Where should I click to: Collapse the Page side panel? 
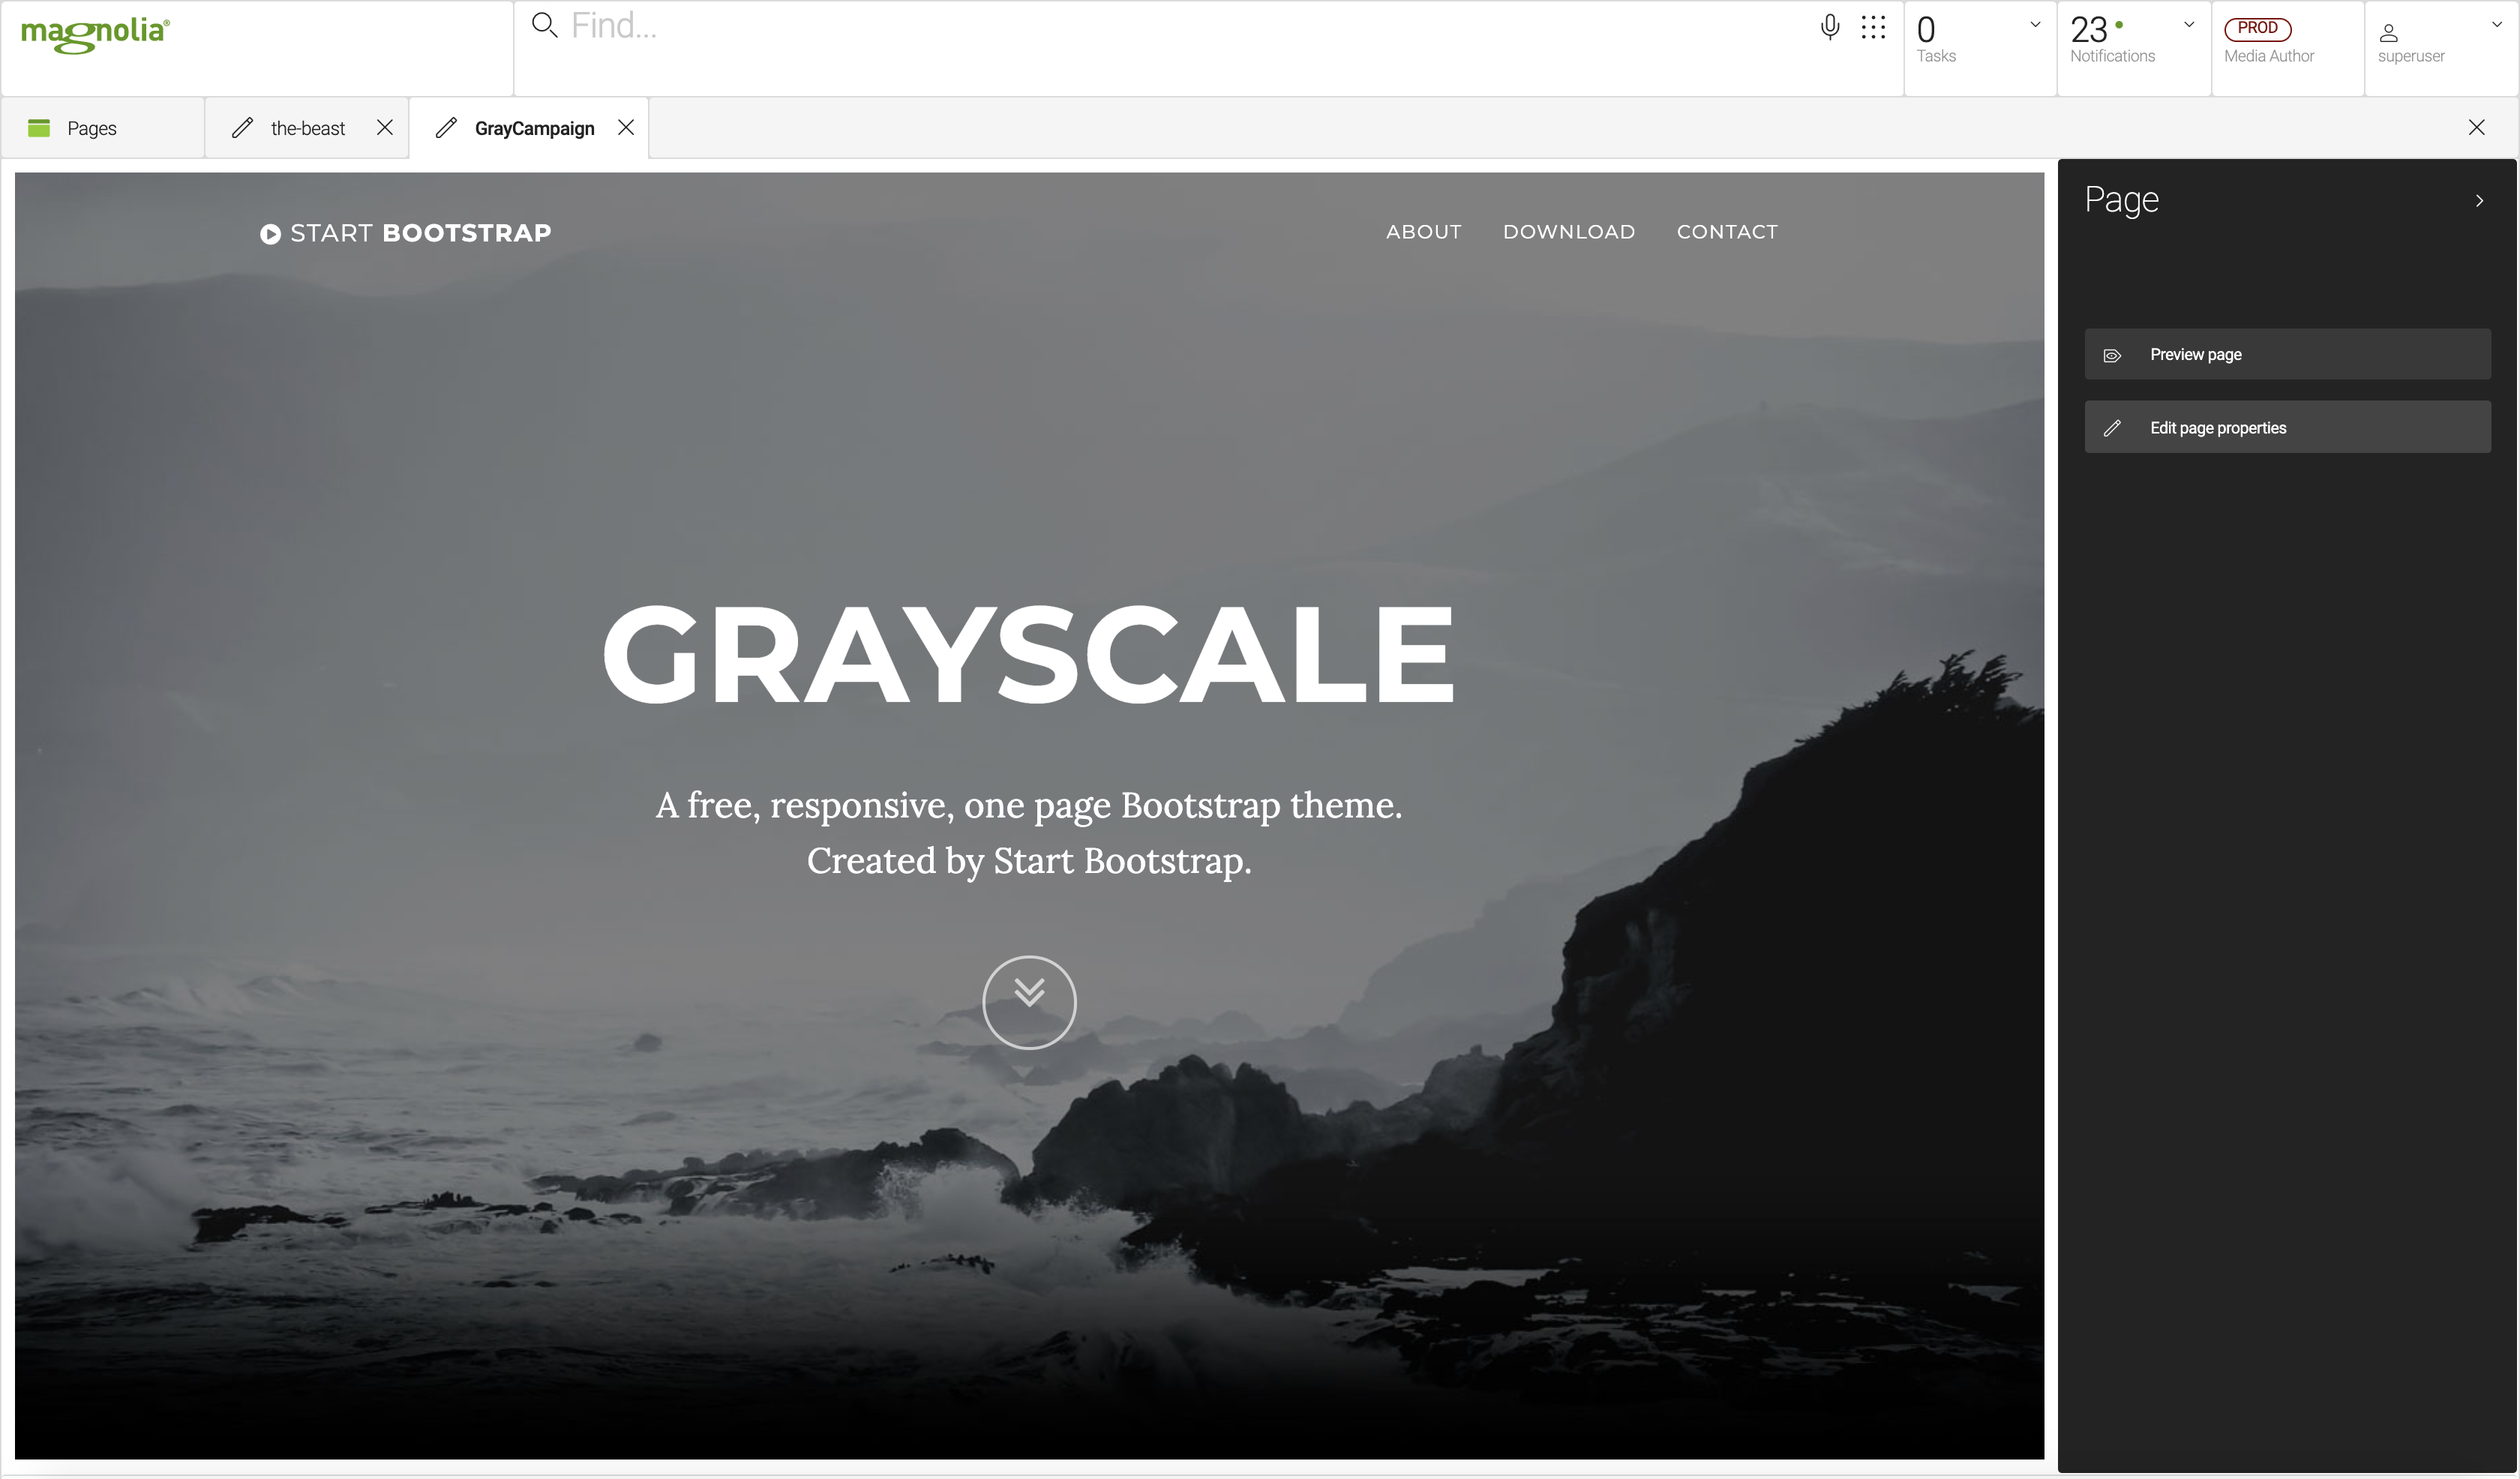tap(2479, 201)
